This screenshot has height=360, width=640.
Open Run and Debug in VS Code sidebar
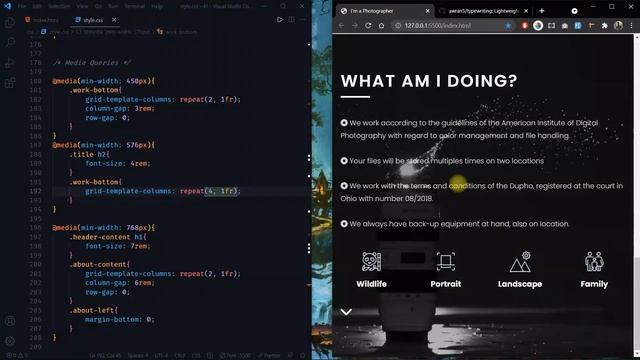[10, 62]
